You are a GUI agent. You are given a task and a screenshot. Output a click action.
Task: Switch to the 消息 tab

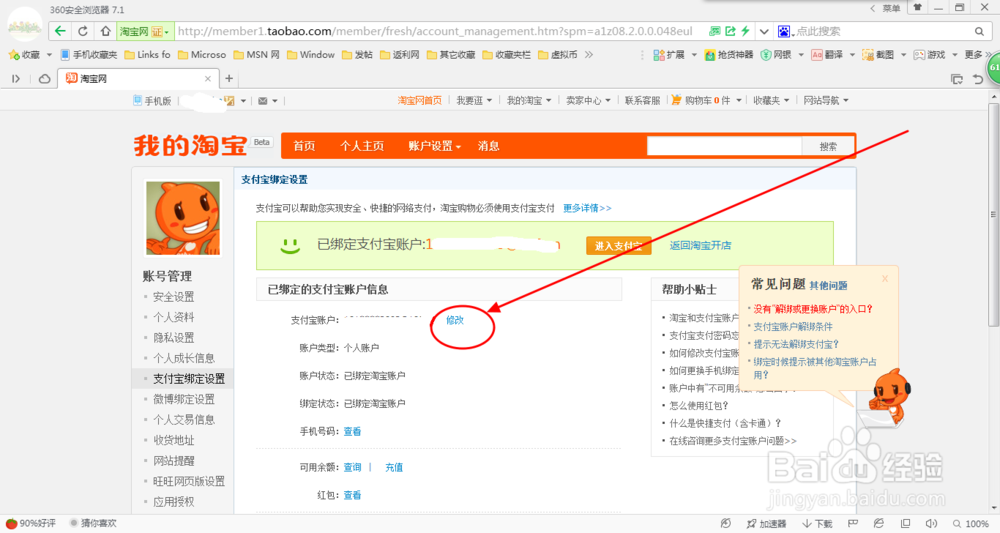(x=489, y=146)
